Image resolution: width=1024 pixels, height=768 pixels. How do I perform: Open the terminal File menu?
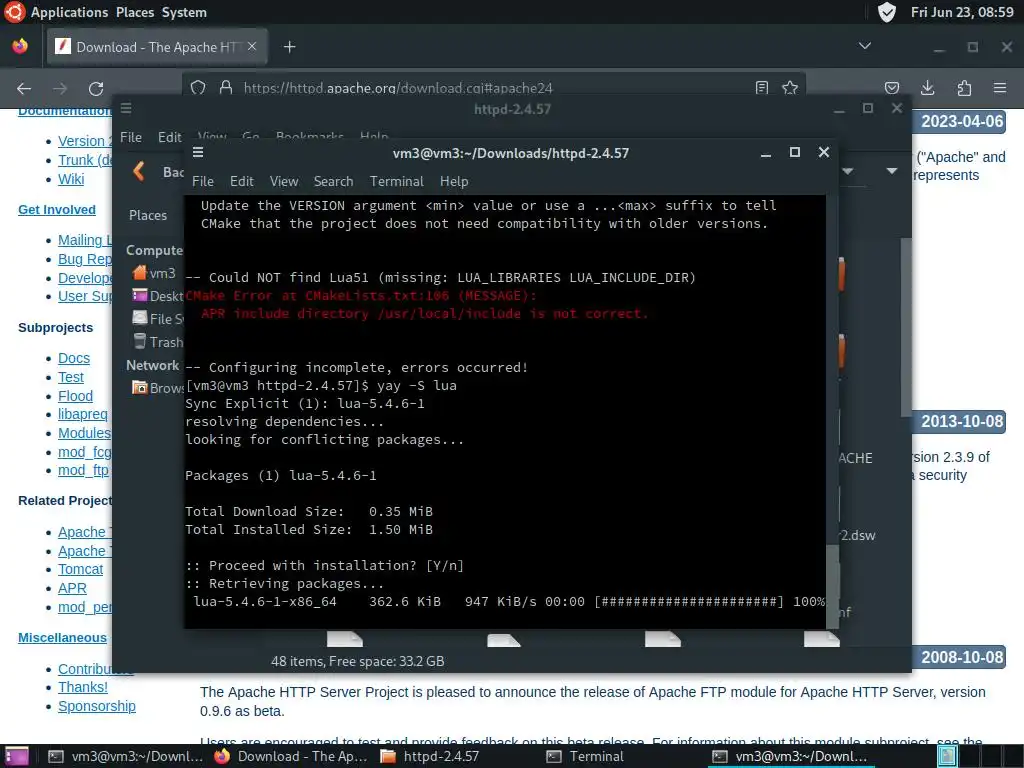[202, 181]
